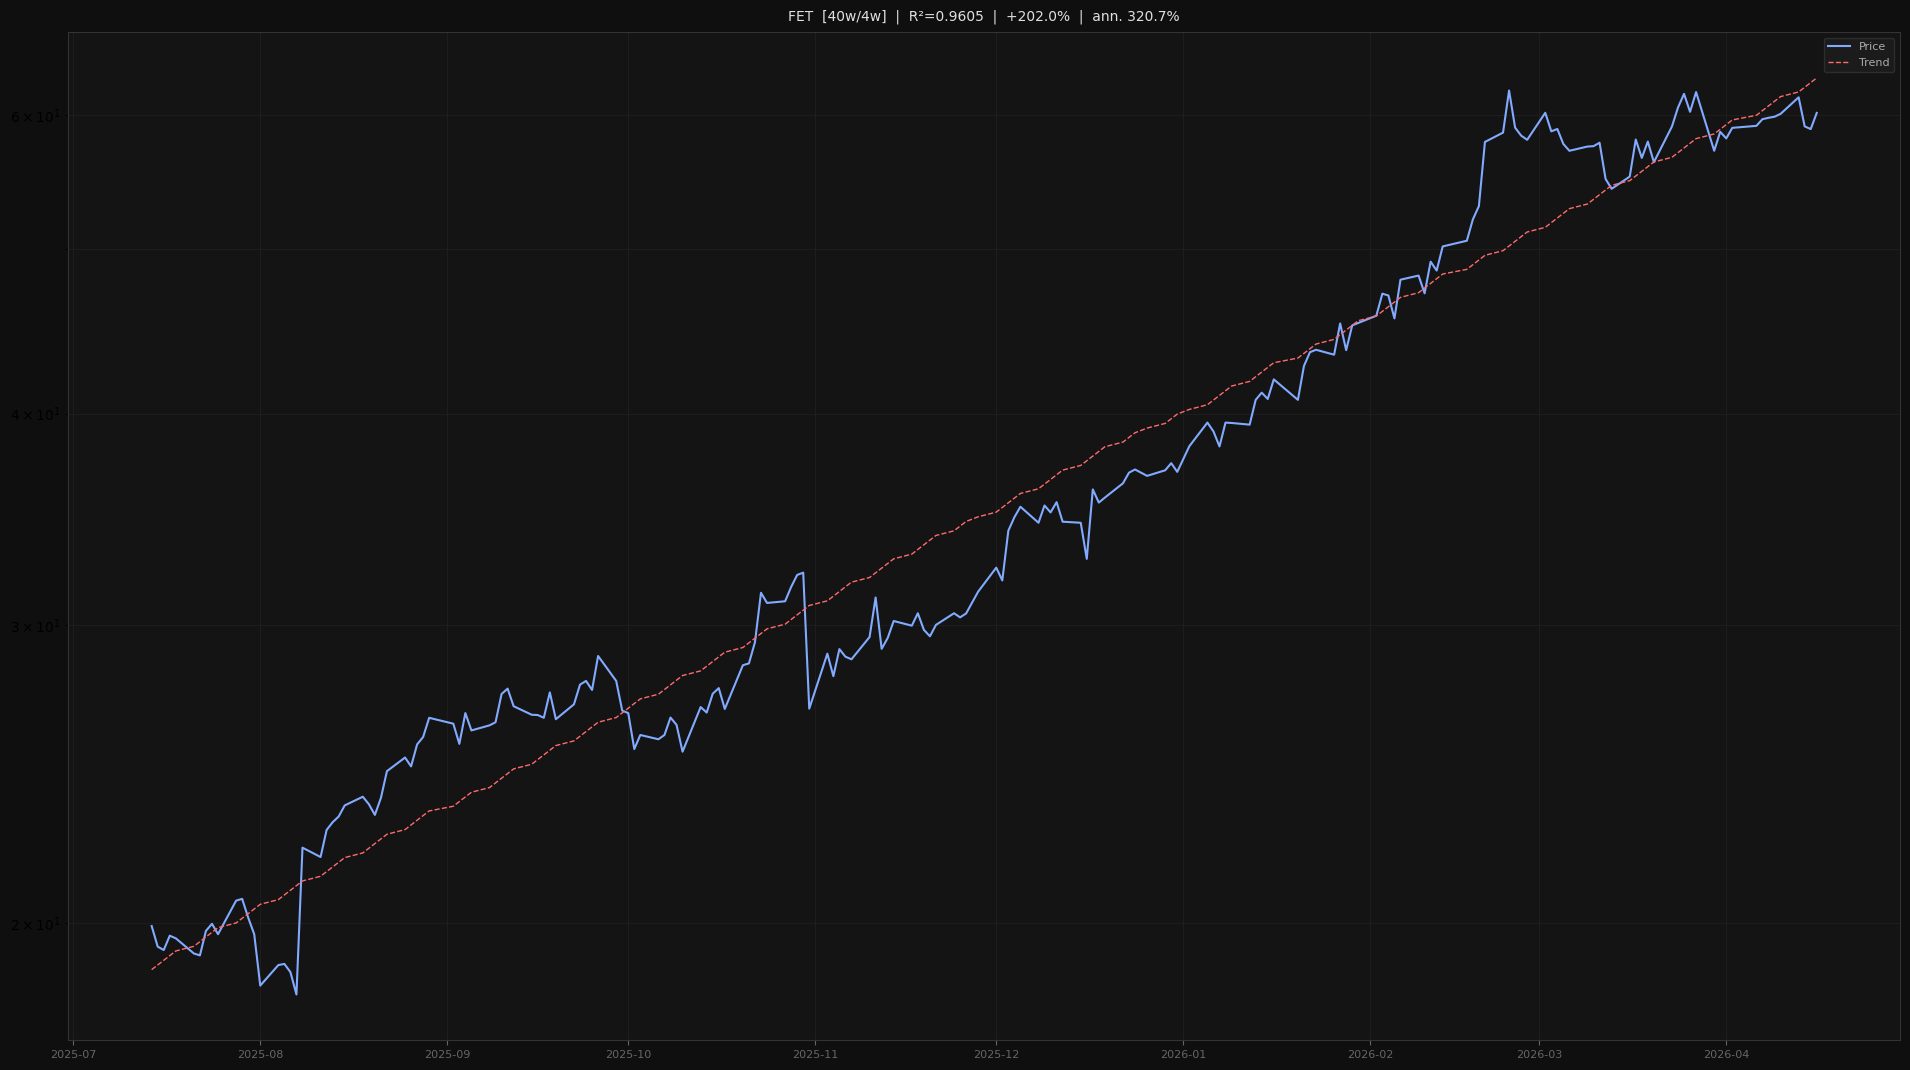
Task: Click the R²=0.9605 statistic in the title
Action: coord(946,16)
